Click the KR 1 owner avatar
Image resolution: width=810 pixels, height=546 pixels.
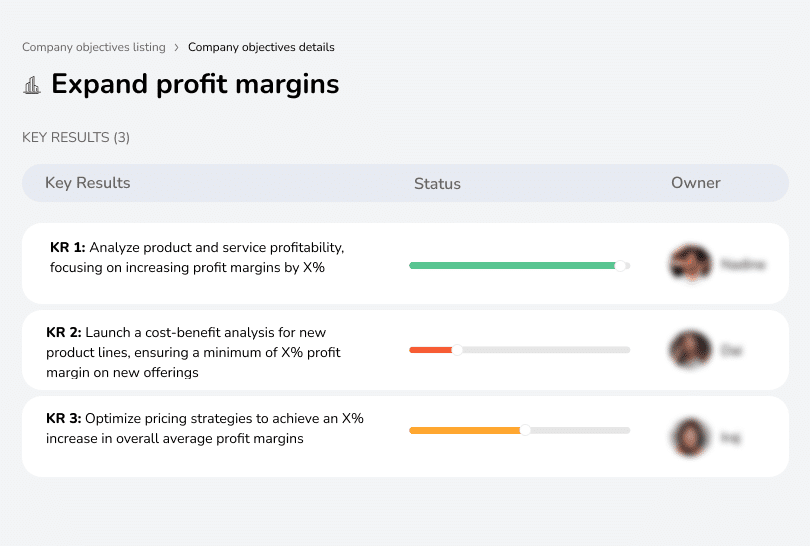[691, 263]
